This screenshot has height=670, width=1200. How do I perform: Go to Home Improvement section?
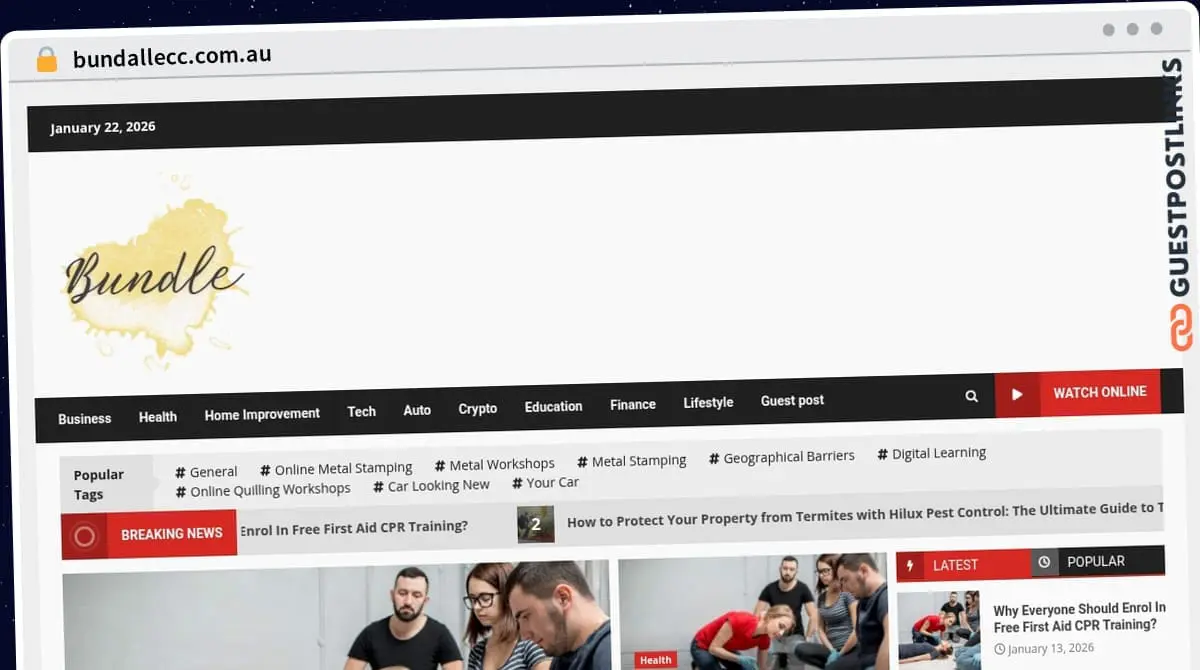262,414
